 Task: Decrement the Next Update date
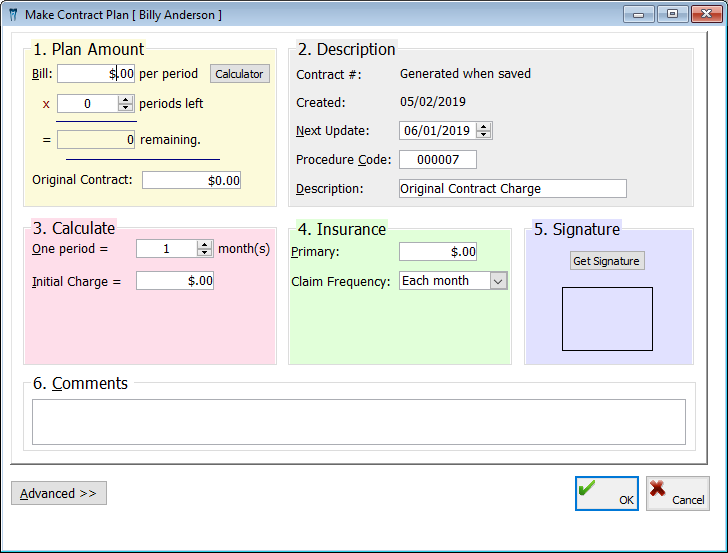[484, 135]
